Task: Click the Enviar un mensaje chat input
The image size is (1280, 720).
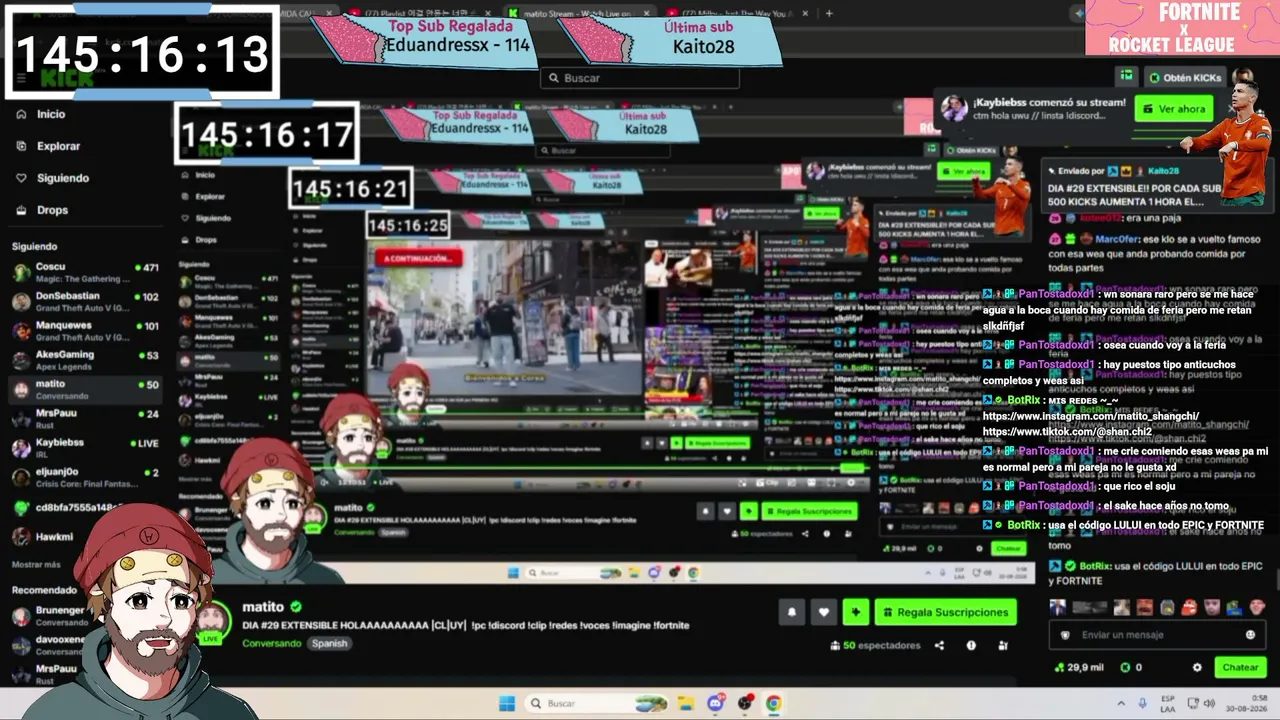Action: click(x=1158, y=635)
